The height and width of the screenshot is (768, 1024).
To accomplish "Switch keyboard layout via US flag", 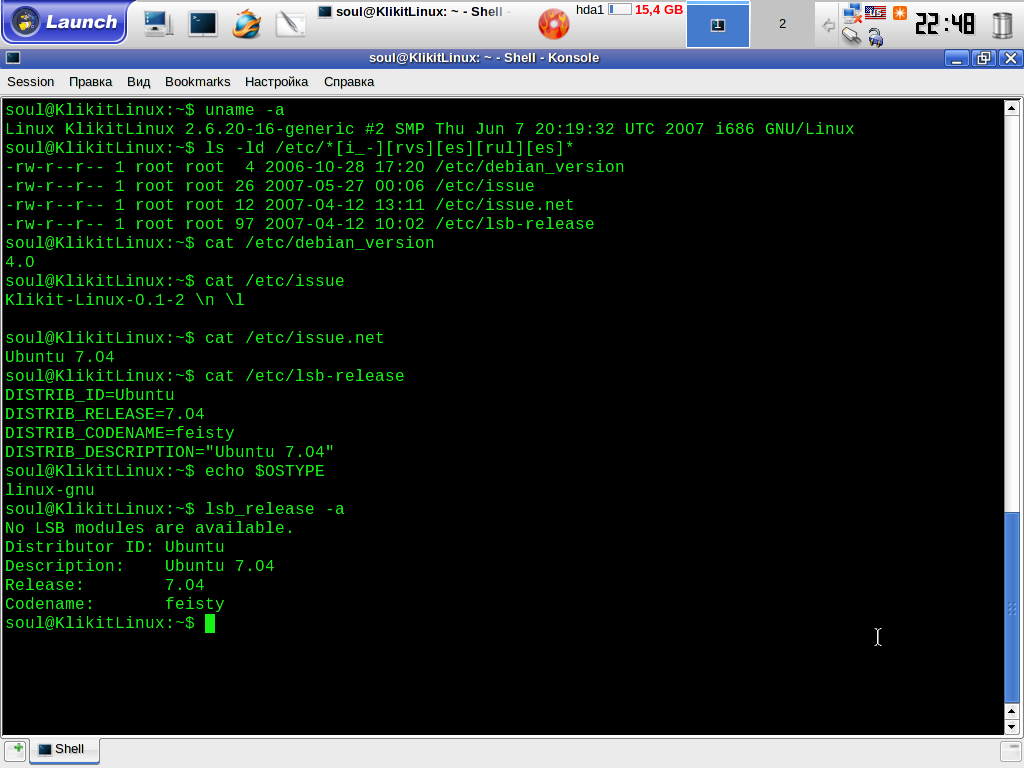I will (x=875, y=12).
